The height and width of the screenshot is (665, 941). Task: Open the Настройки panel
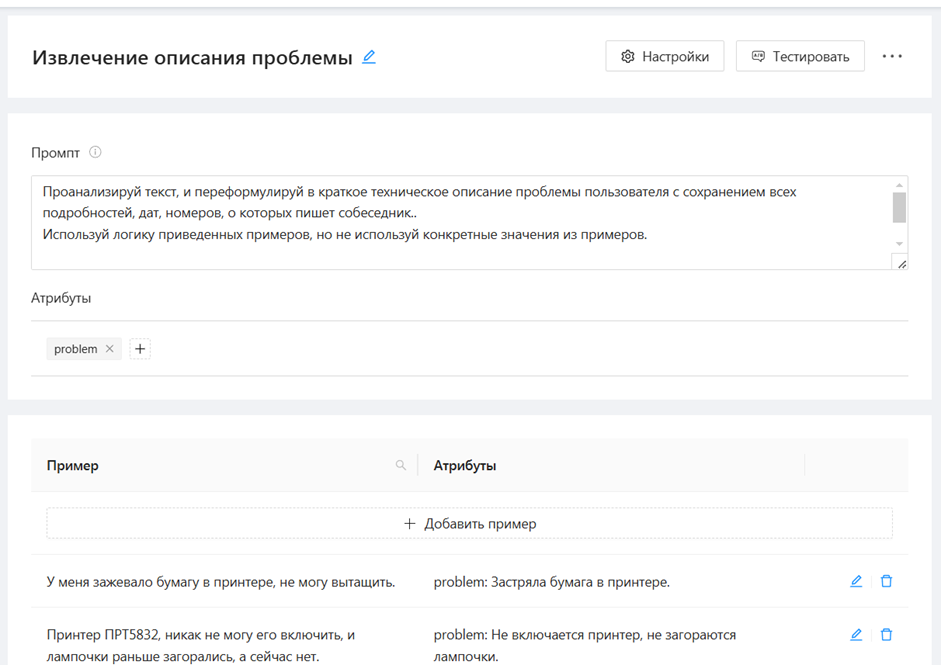[x=664, y=56]
